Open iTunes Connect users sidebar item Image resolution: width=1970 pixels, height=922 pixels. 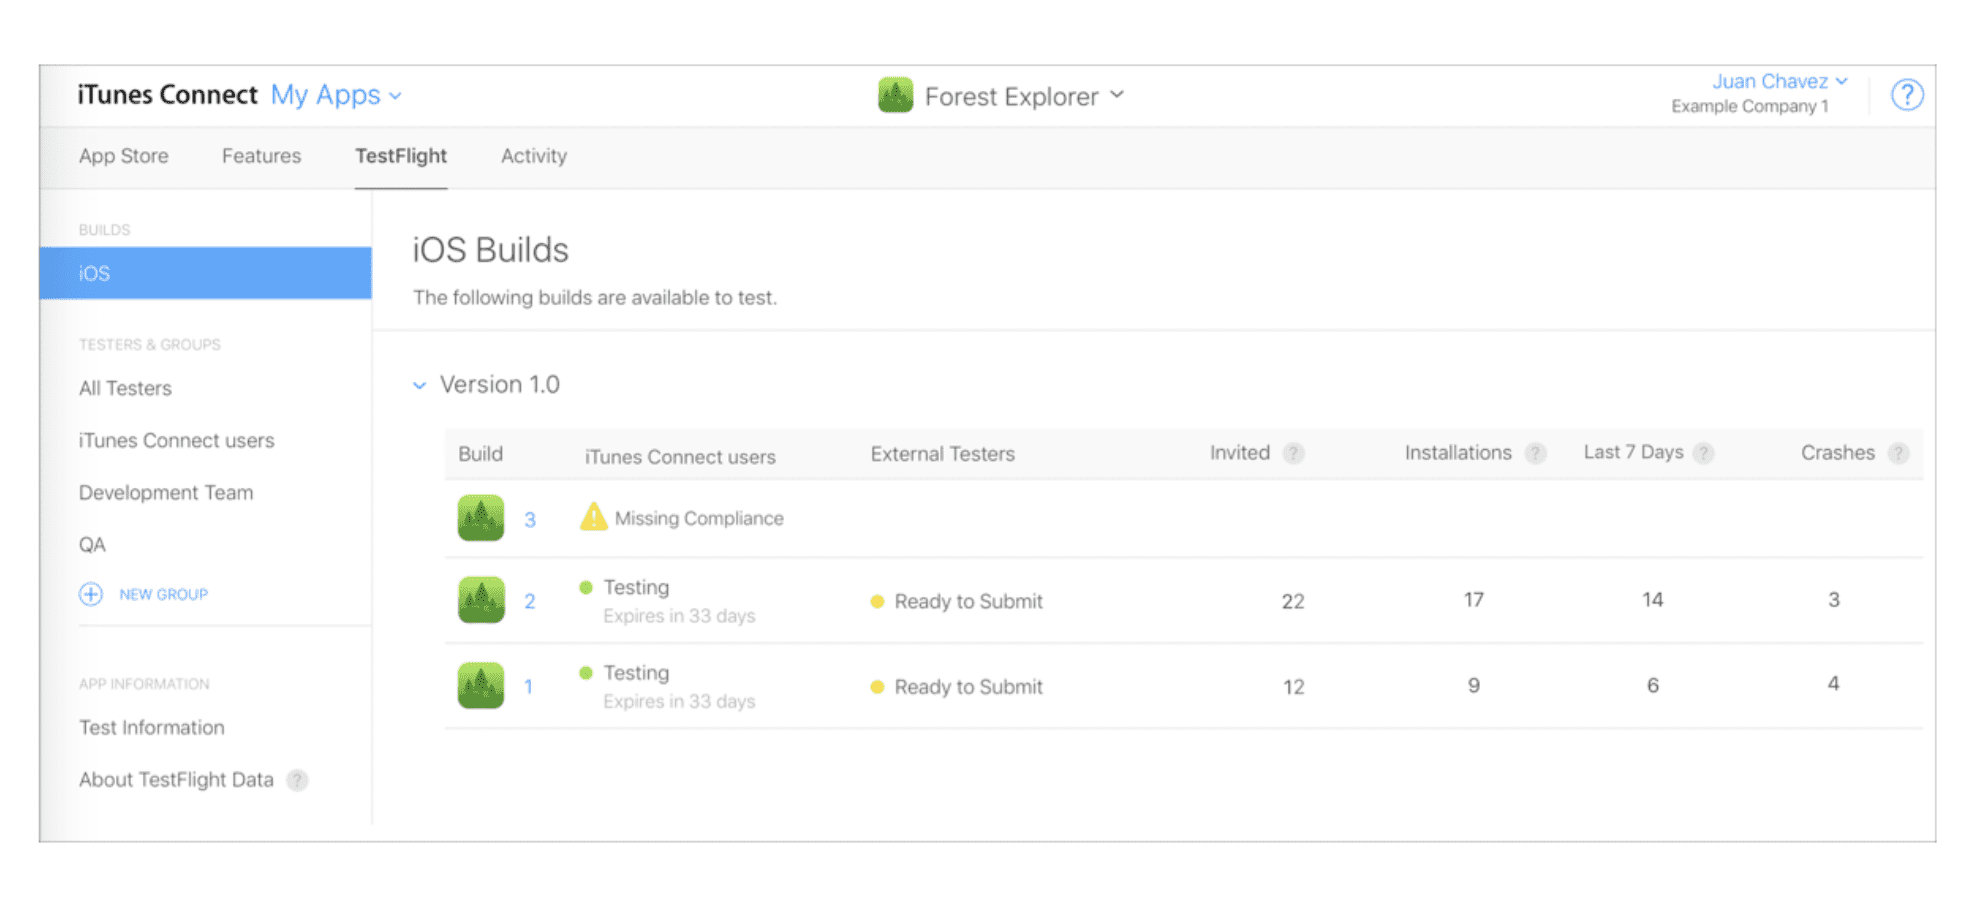[176, 440]
